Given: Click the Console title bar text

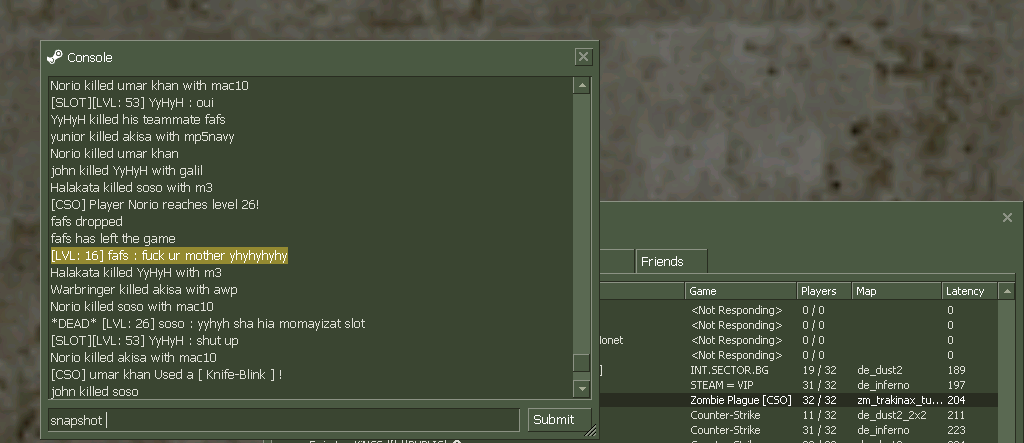Looking at the screenshot, I should (90, 57).
